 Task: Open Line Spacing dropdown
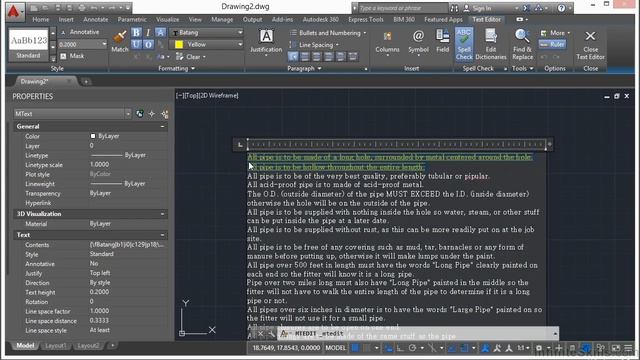314,44
